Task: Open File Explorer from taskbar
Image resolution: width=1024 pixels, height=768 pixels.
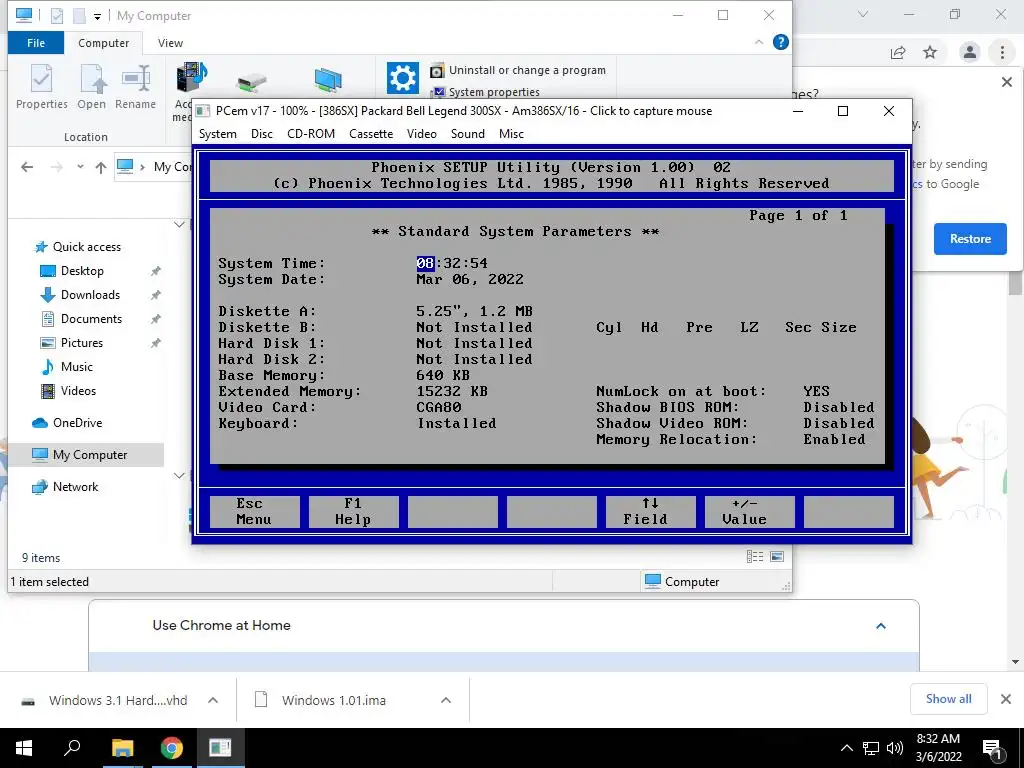Action: 122,748
